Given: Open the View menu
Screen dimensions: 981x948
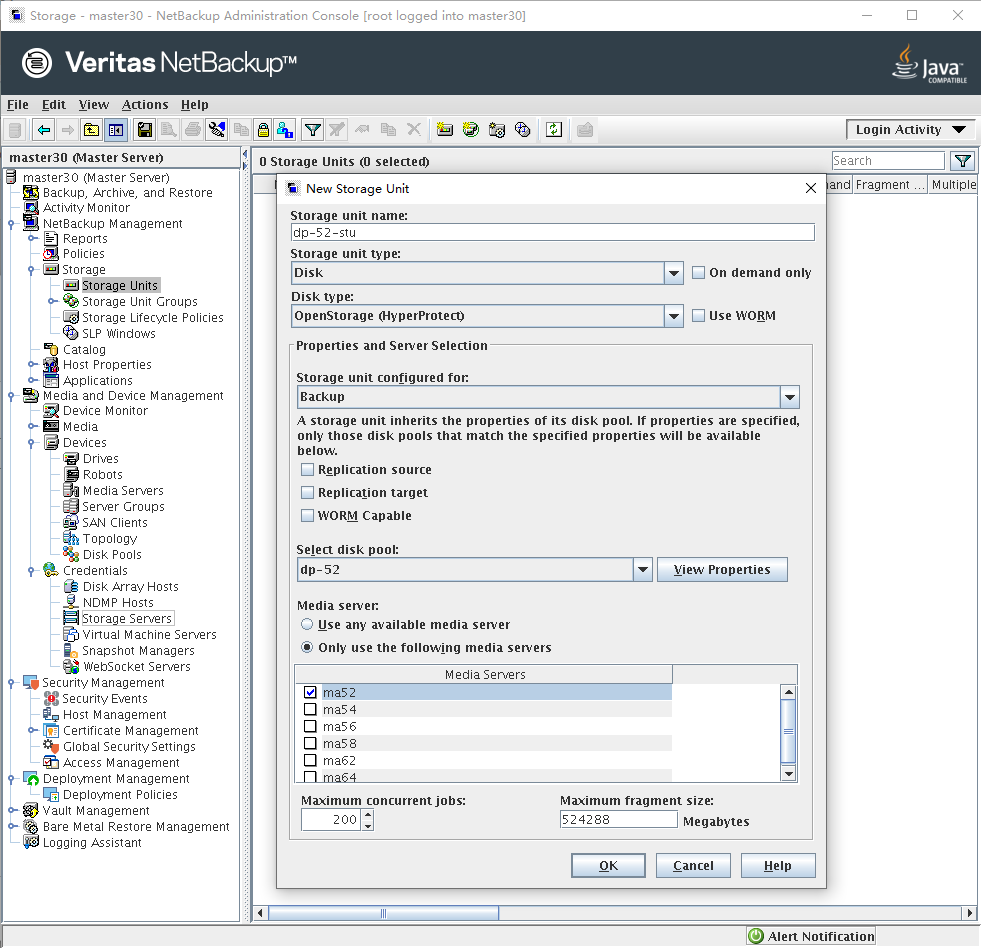Looking at the screenshot, I should [94, 105].
